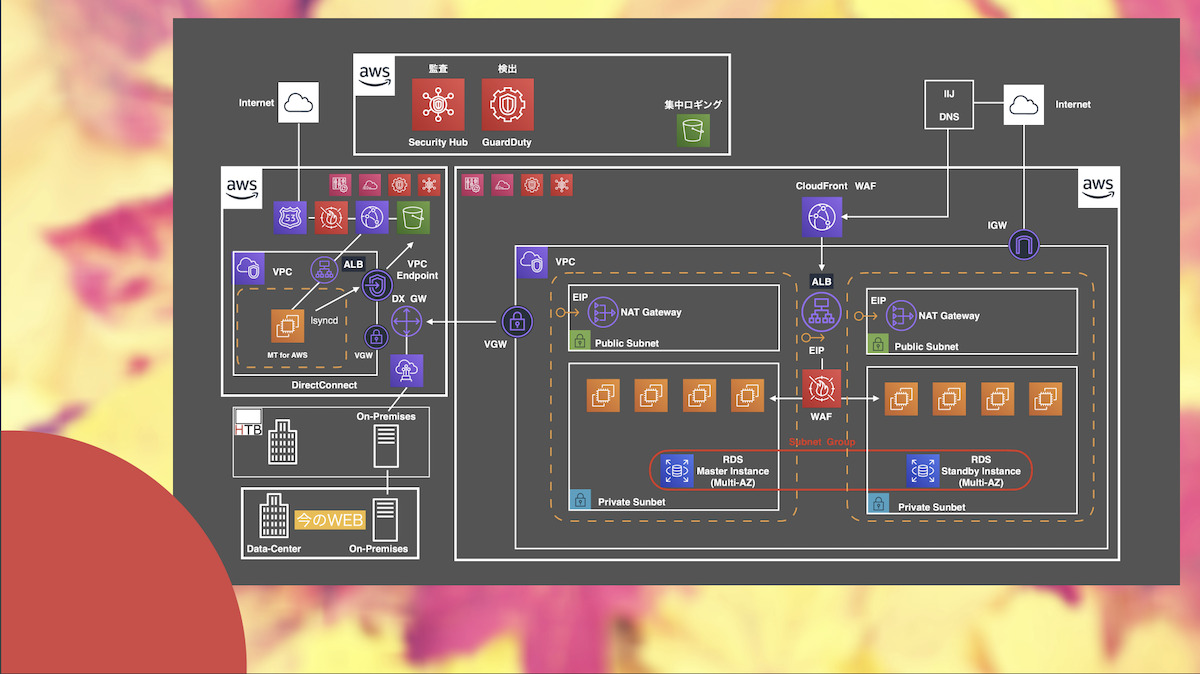Select the RDS Master Instance icon
Image resolution: width=1200 pixels, height=674 pixels.
(x=678, y=470)
